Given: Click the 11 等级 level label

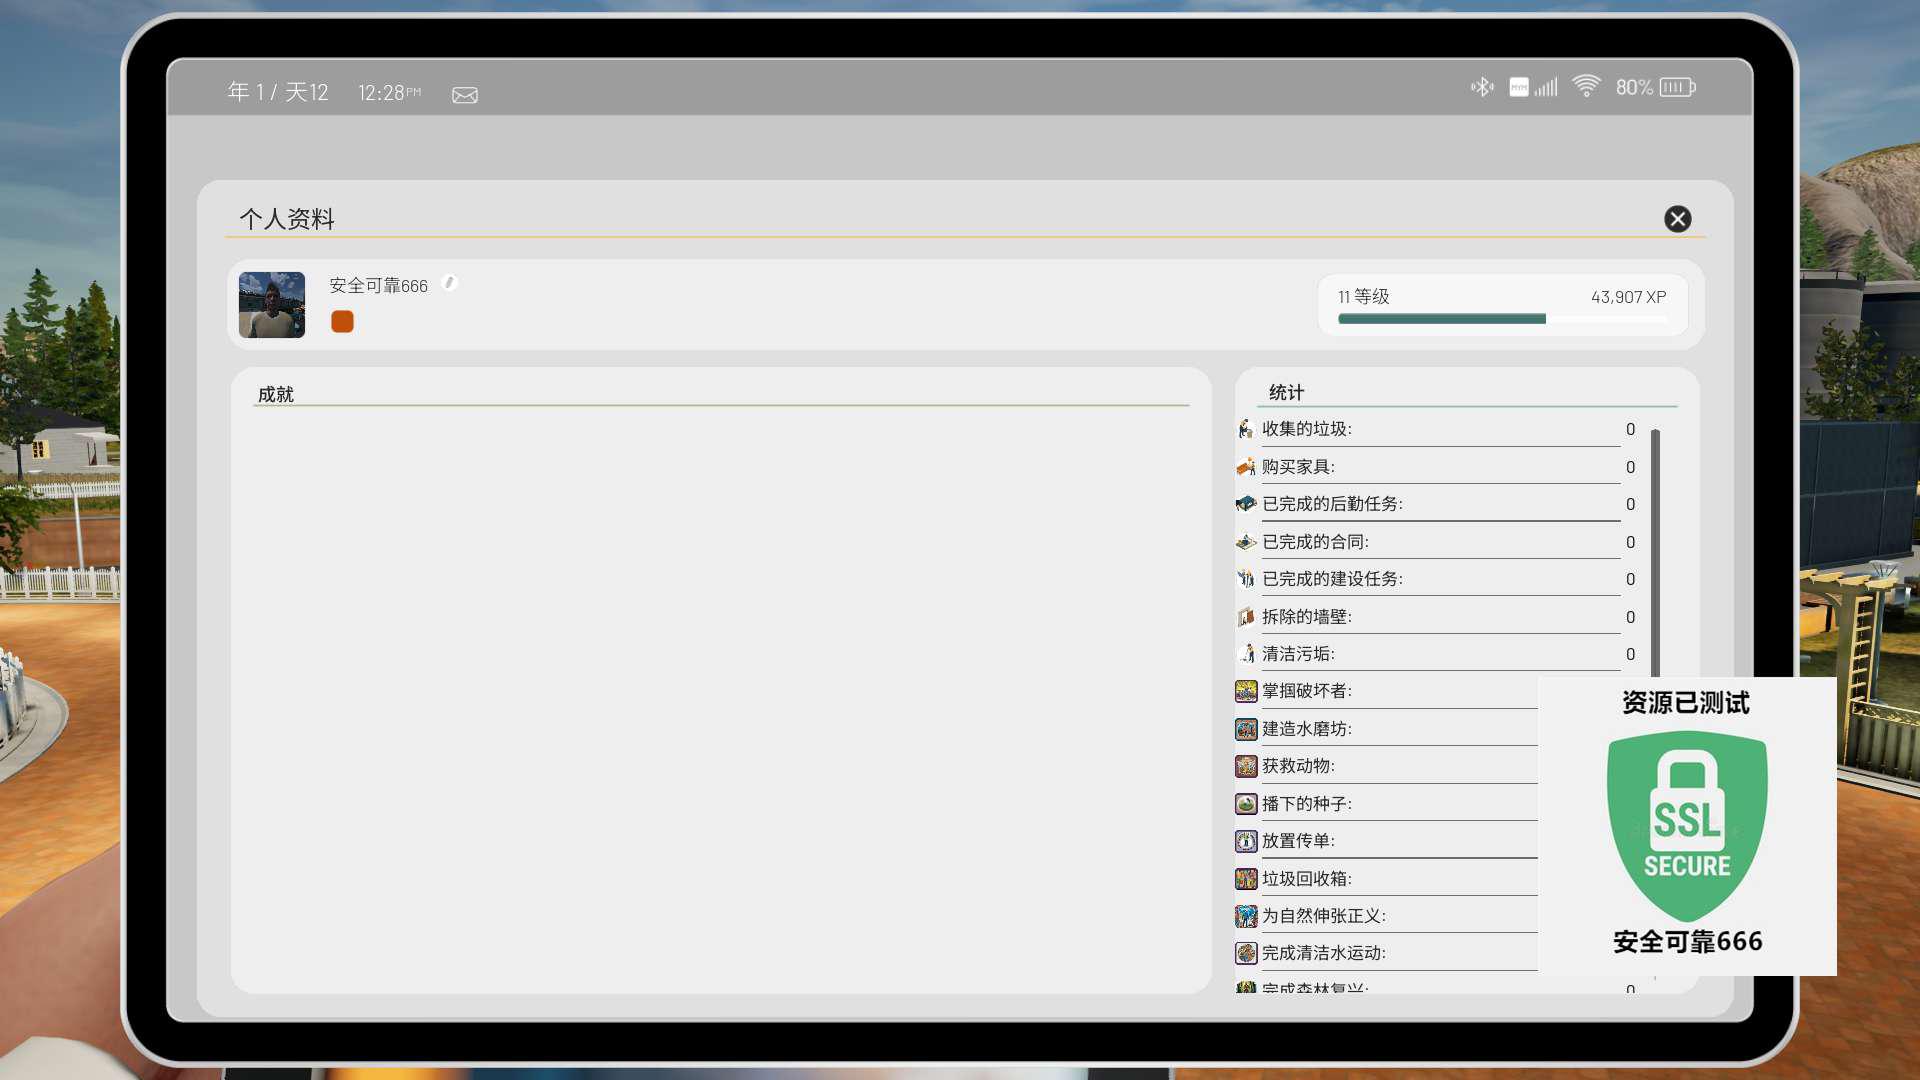Looking at the screenshot, I should pos(1364,297).
